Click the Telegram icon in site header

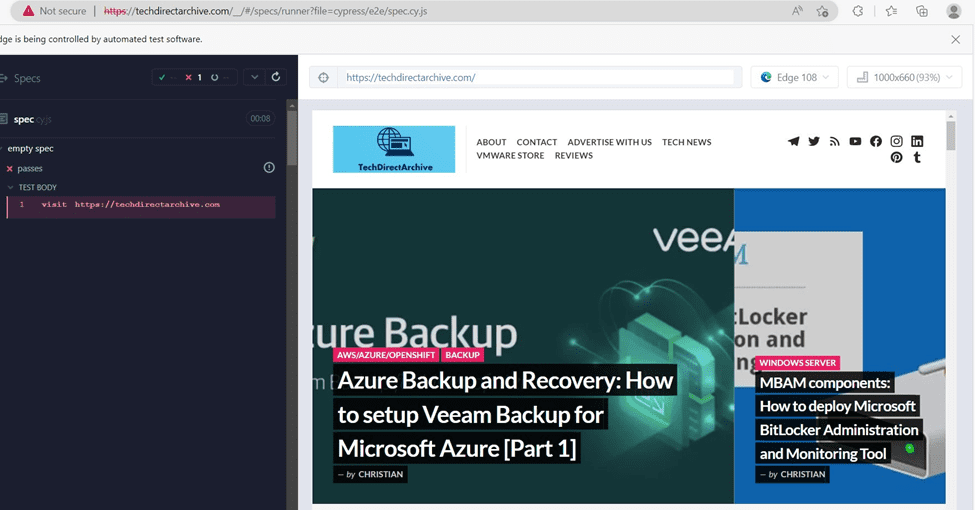[794, 142]
